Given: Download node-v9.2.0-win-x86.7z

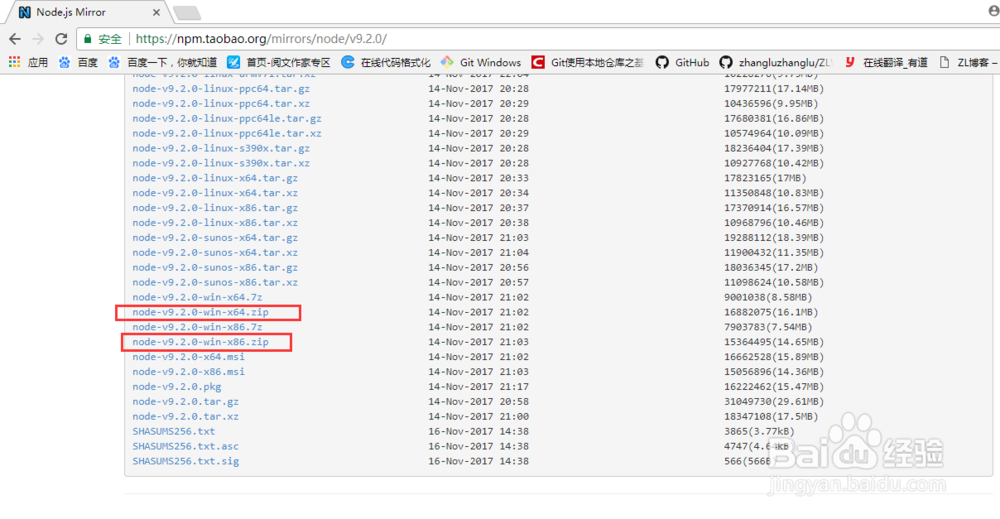Looking at the screenshot, I should tap(197, 327).
